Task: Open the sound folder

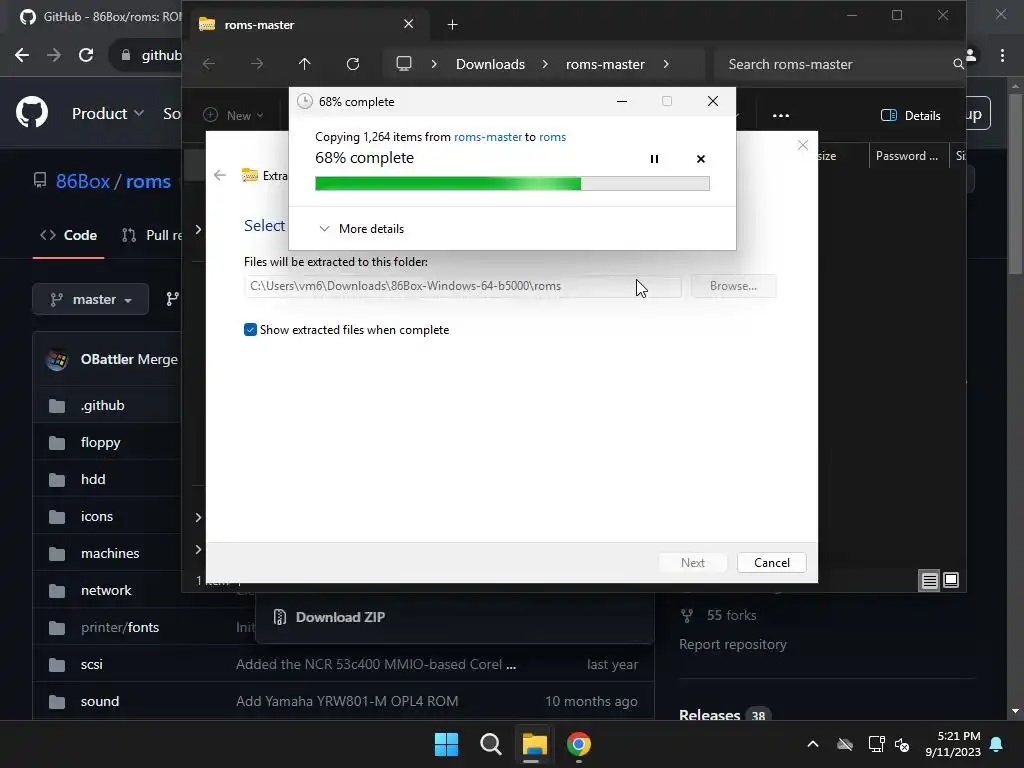Action: point(100,701)
